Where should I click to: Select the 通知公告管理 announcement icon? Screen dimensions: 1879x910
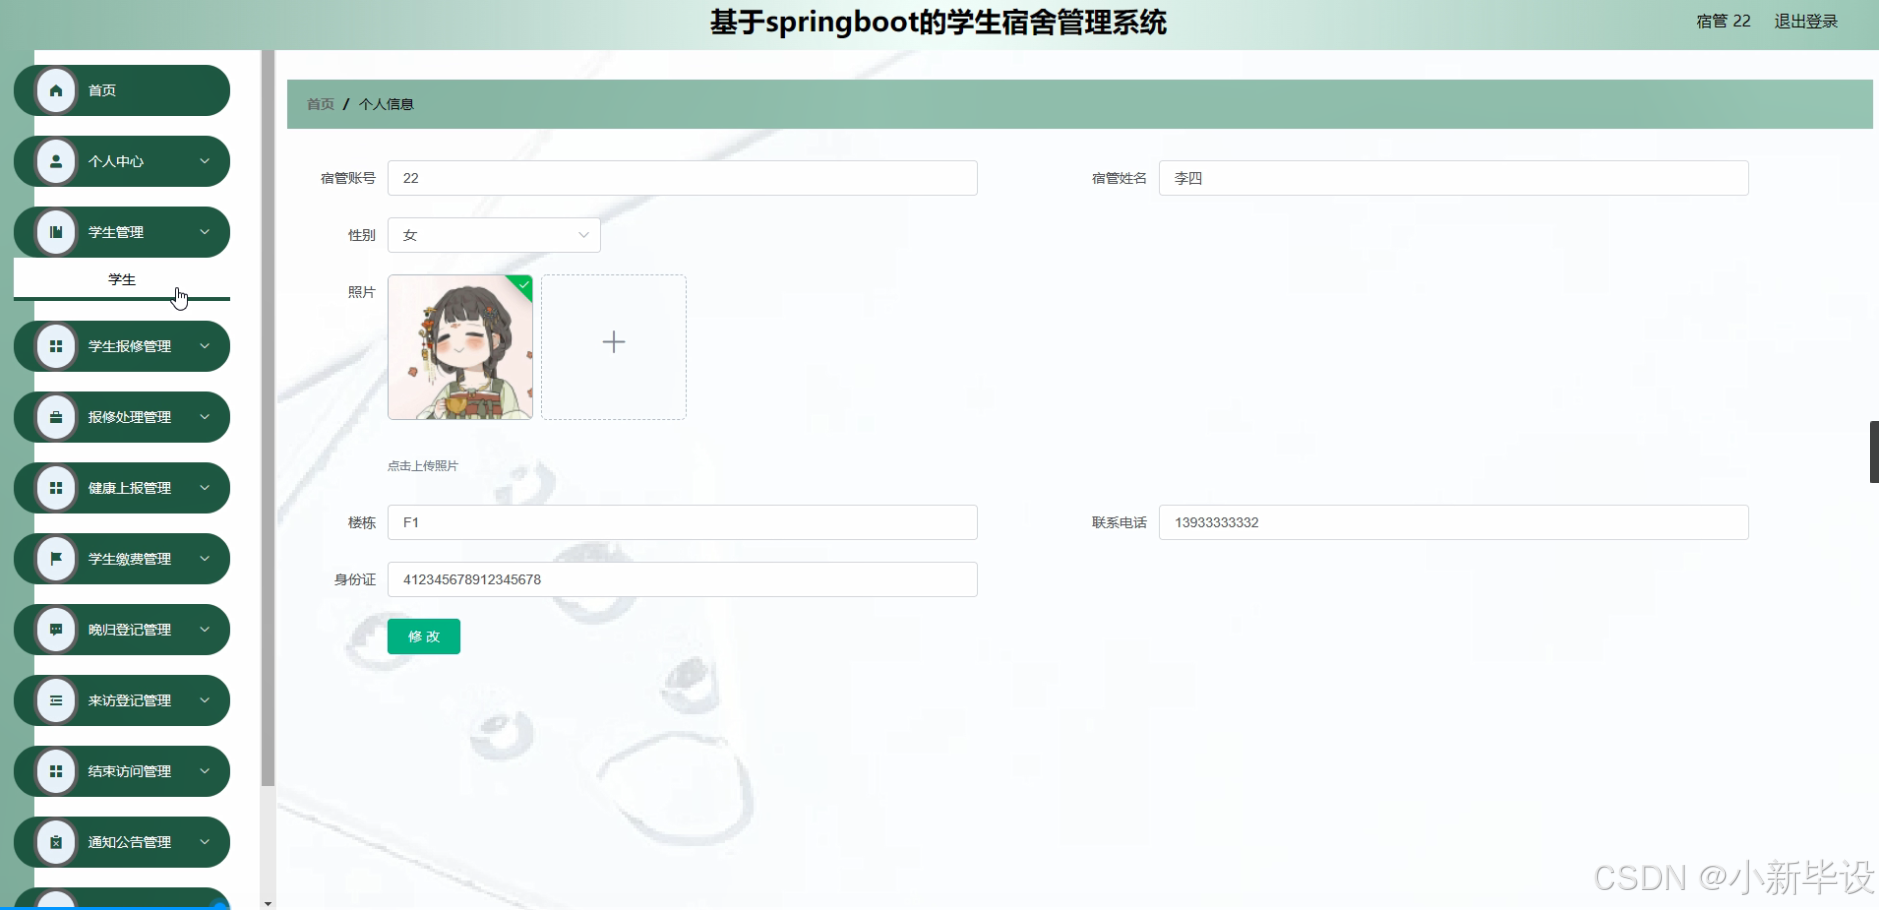56,841
